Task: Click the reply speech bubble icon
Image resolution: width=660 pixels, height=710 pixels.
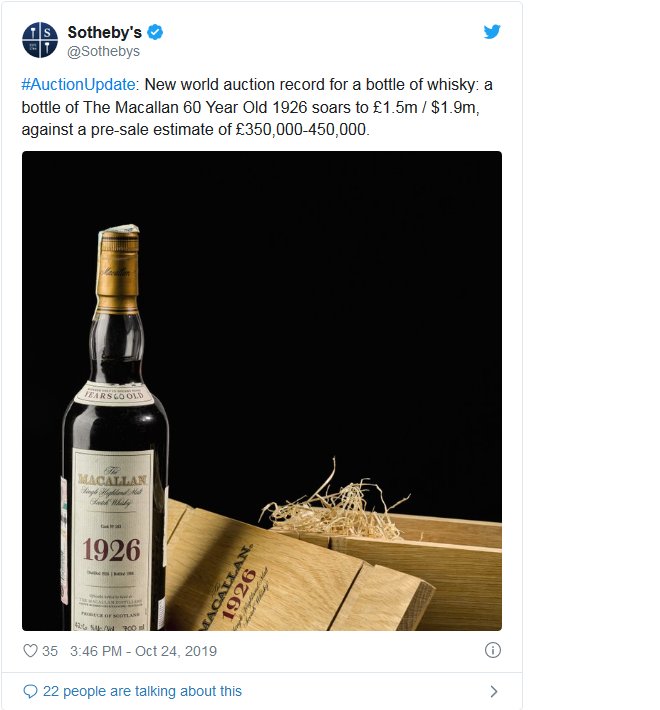Action: 30,691
